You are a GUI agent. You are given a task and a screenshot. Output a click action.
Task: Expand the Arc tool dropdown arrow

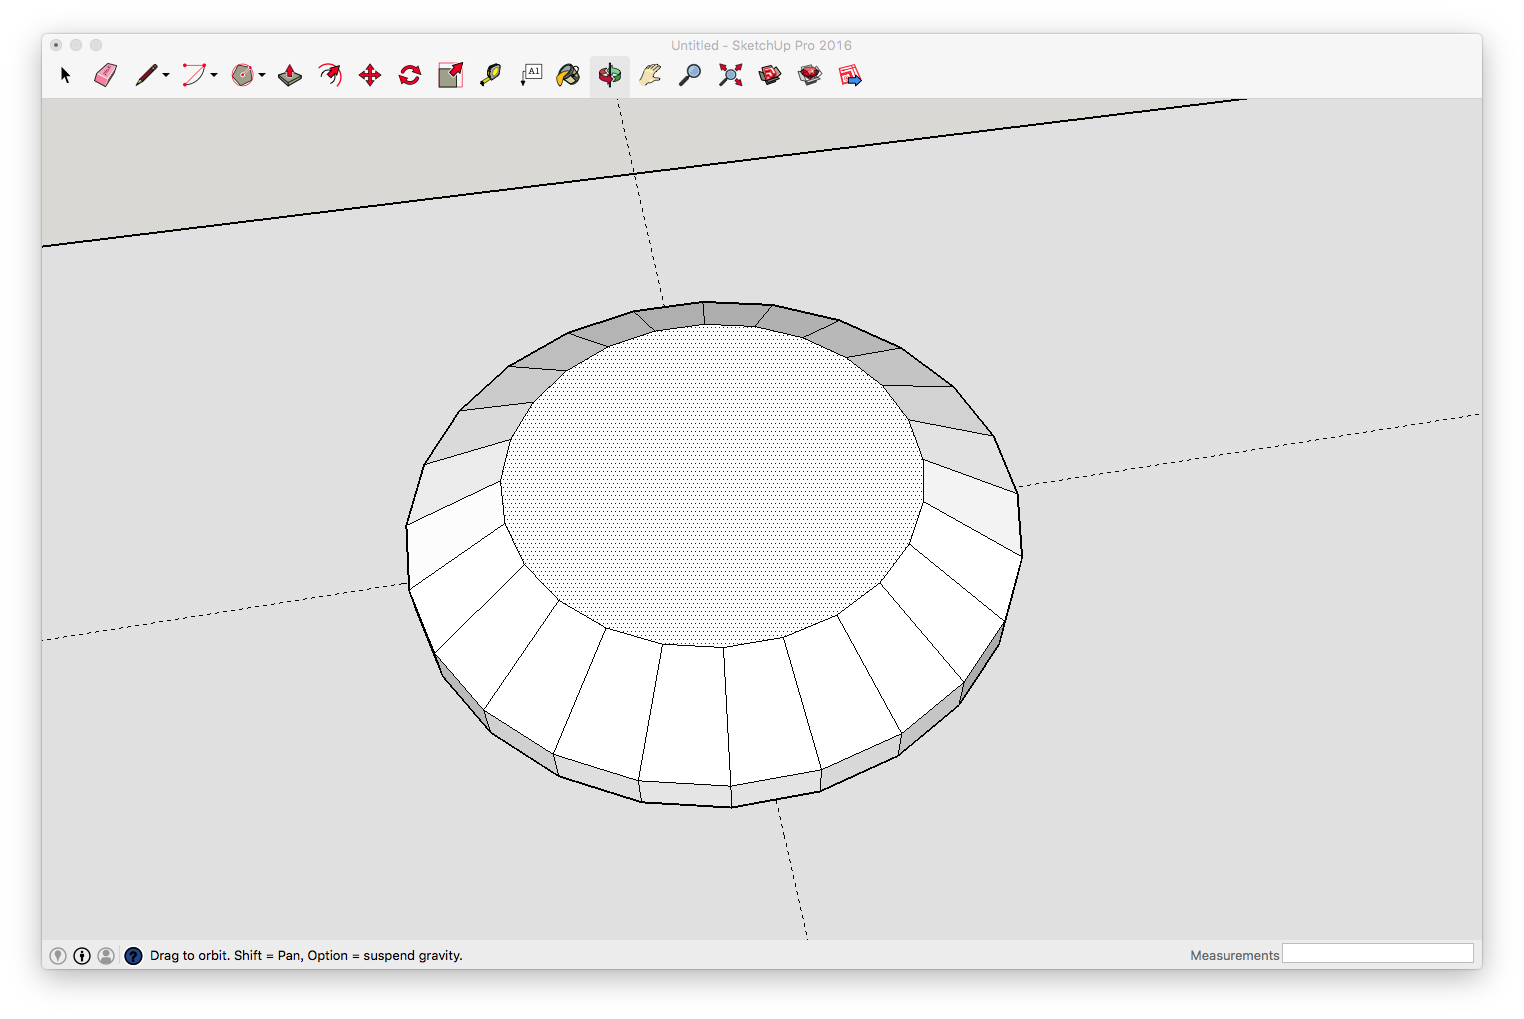tap(214, 75)
